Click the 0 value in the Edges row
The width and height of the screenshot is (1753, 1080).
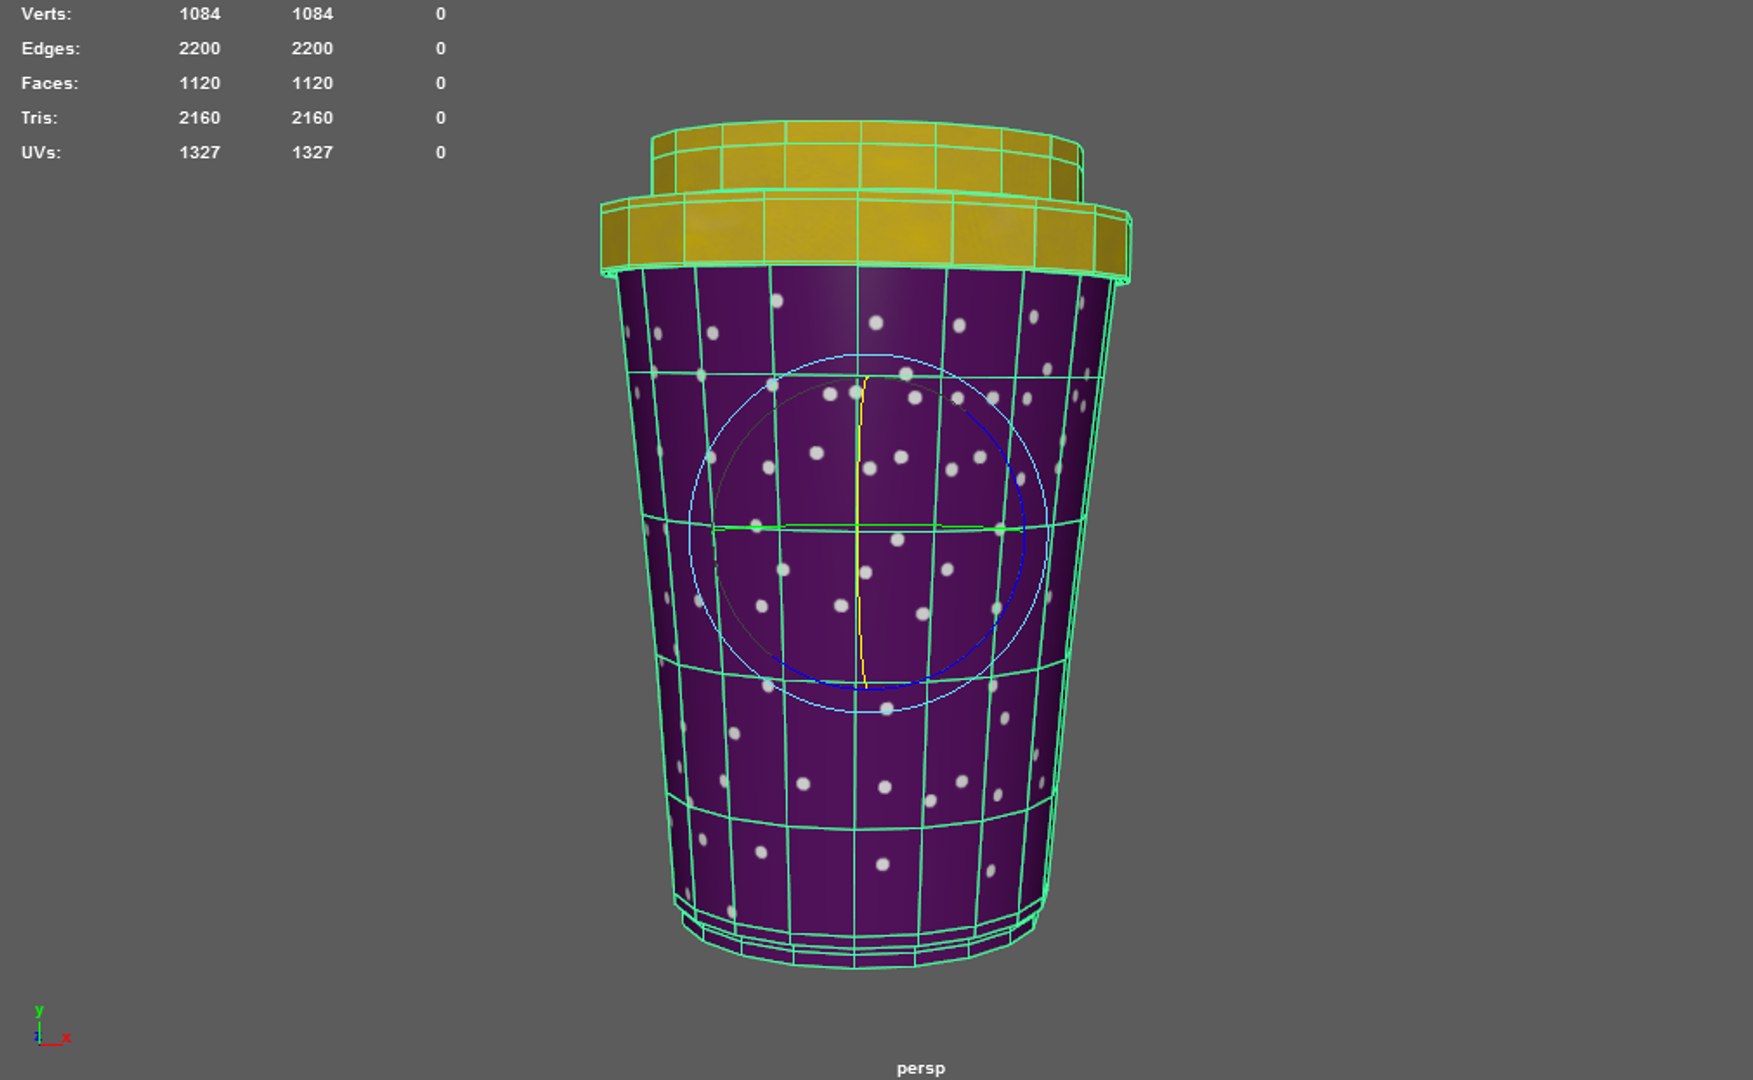tap(440, 48)
